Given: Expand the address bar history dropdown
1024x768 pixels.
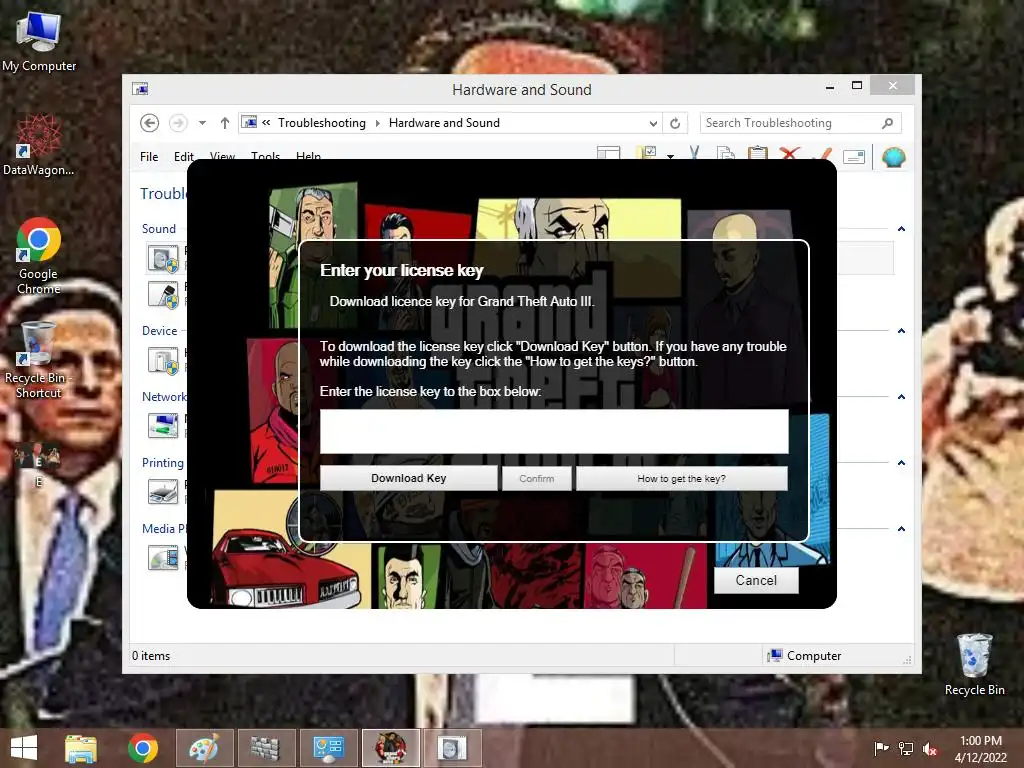Looking at the screenshot, I should point(653,123).
